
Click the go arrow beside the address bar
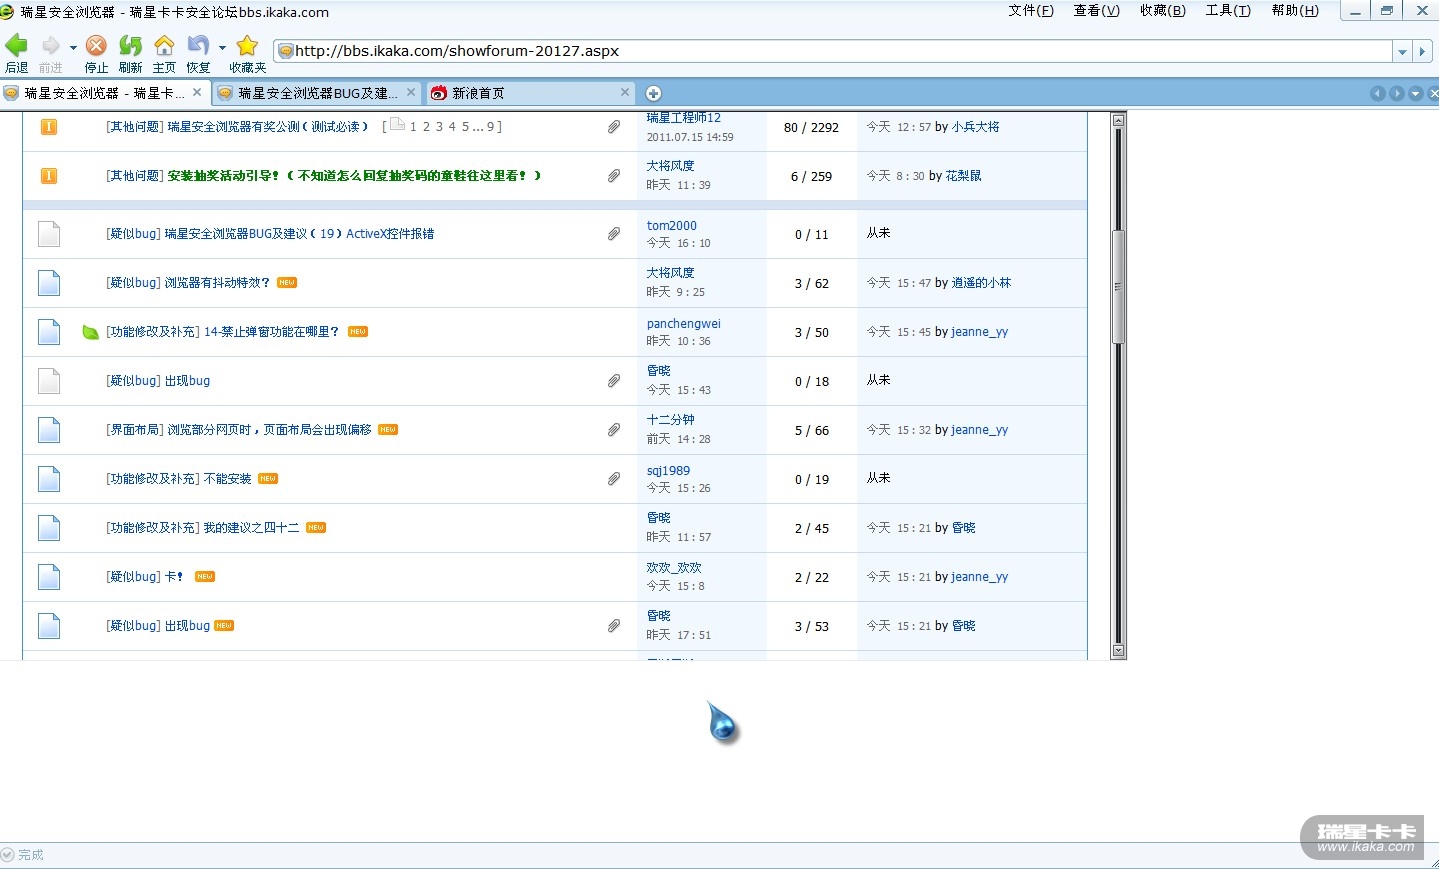pos(1423,51)
